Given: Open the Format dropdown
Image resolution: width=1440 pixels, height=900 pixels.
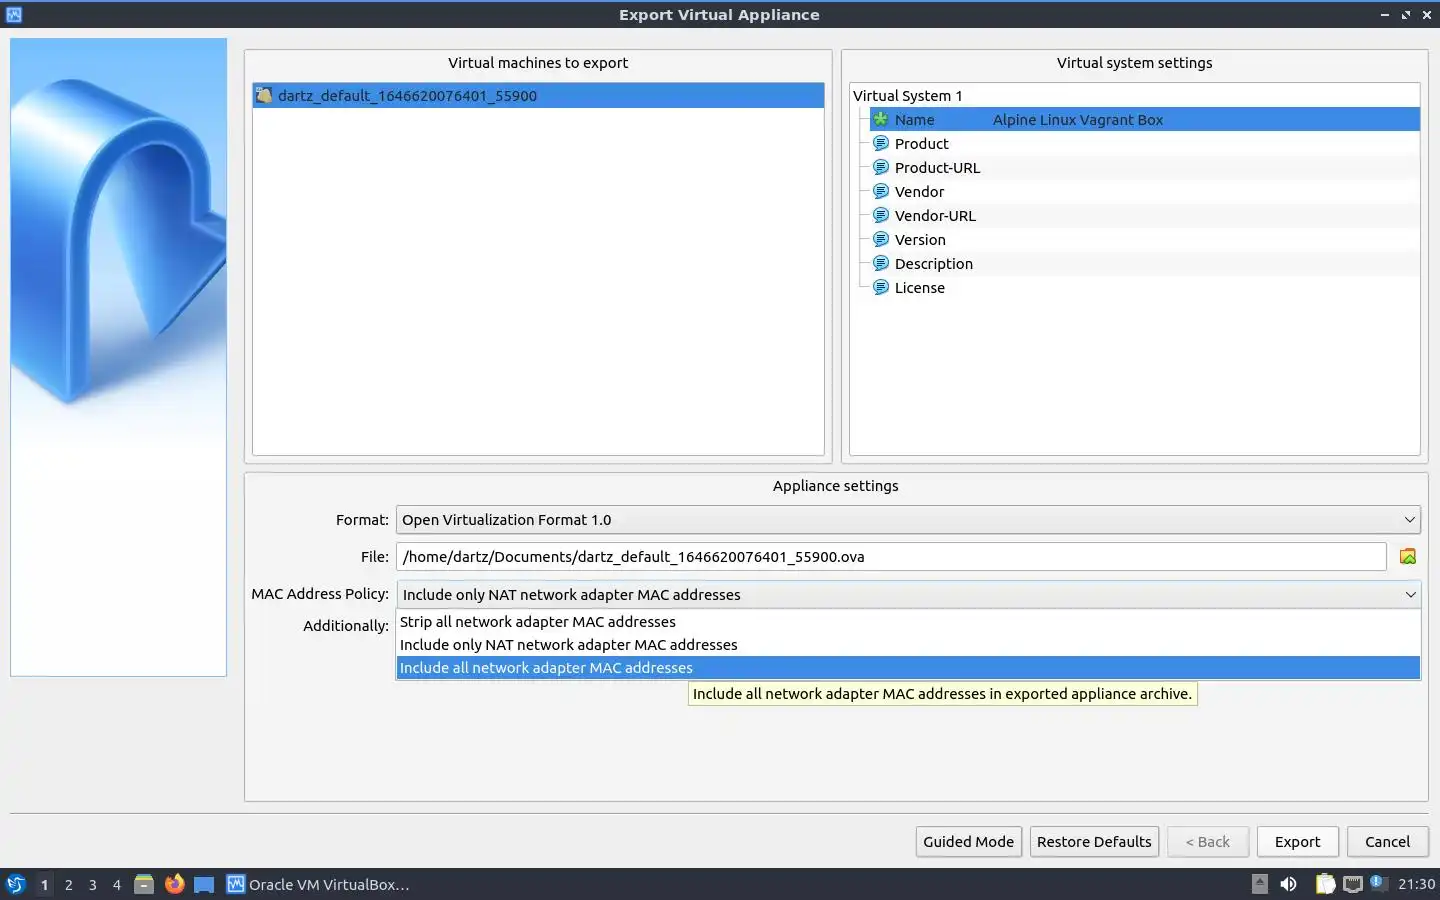Looking at the screenshot, I should click(908, 520).
